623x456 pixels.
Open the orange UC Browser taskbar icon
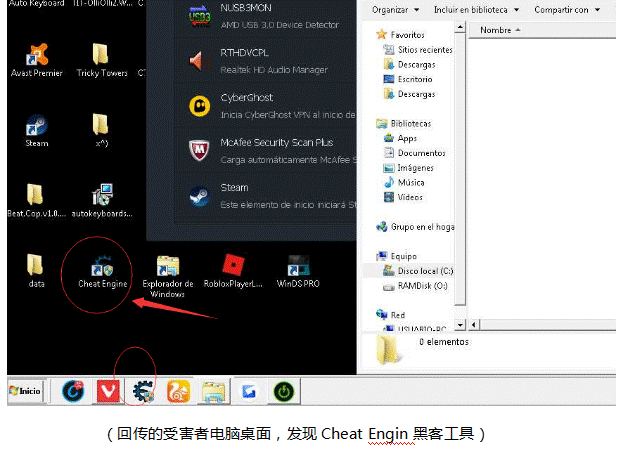point(178,391)
